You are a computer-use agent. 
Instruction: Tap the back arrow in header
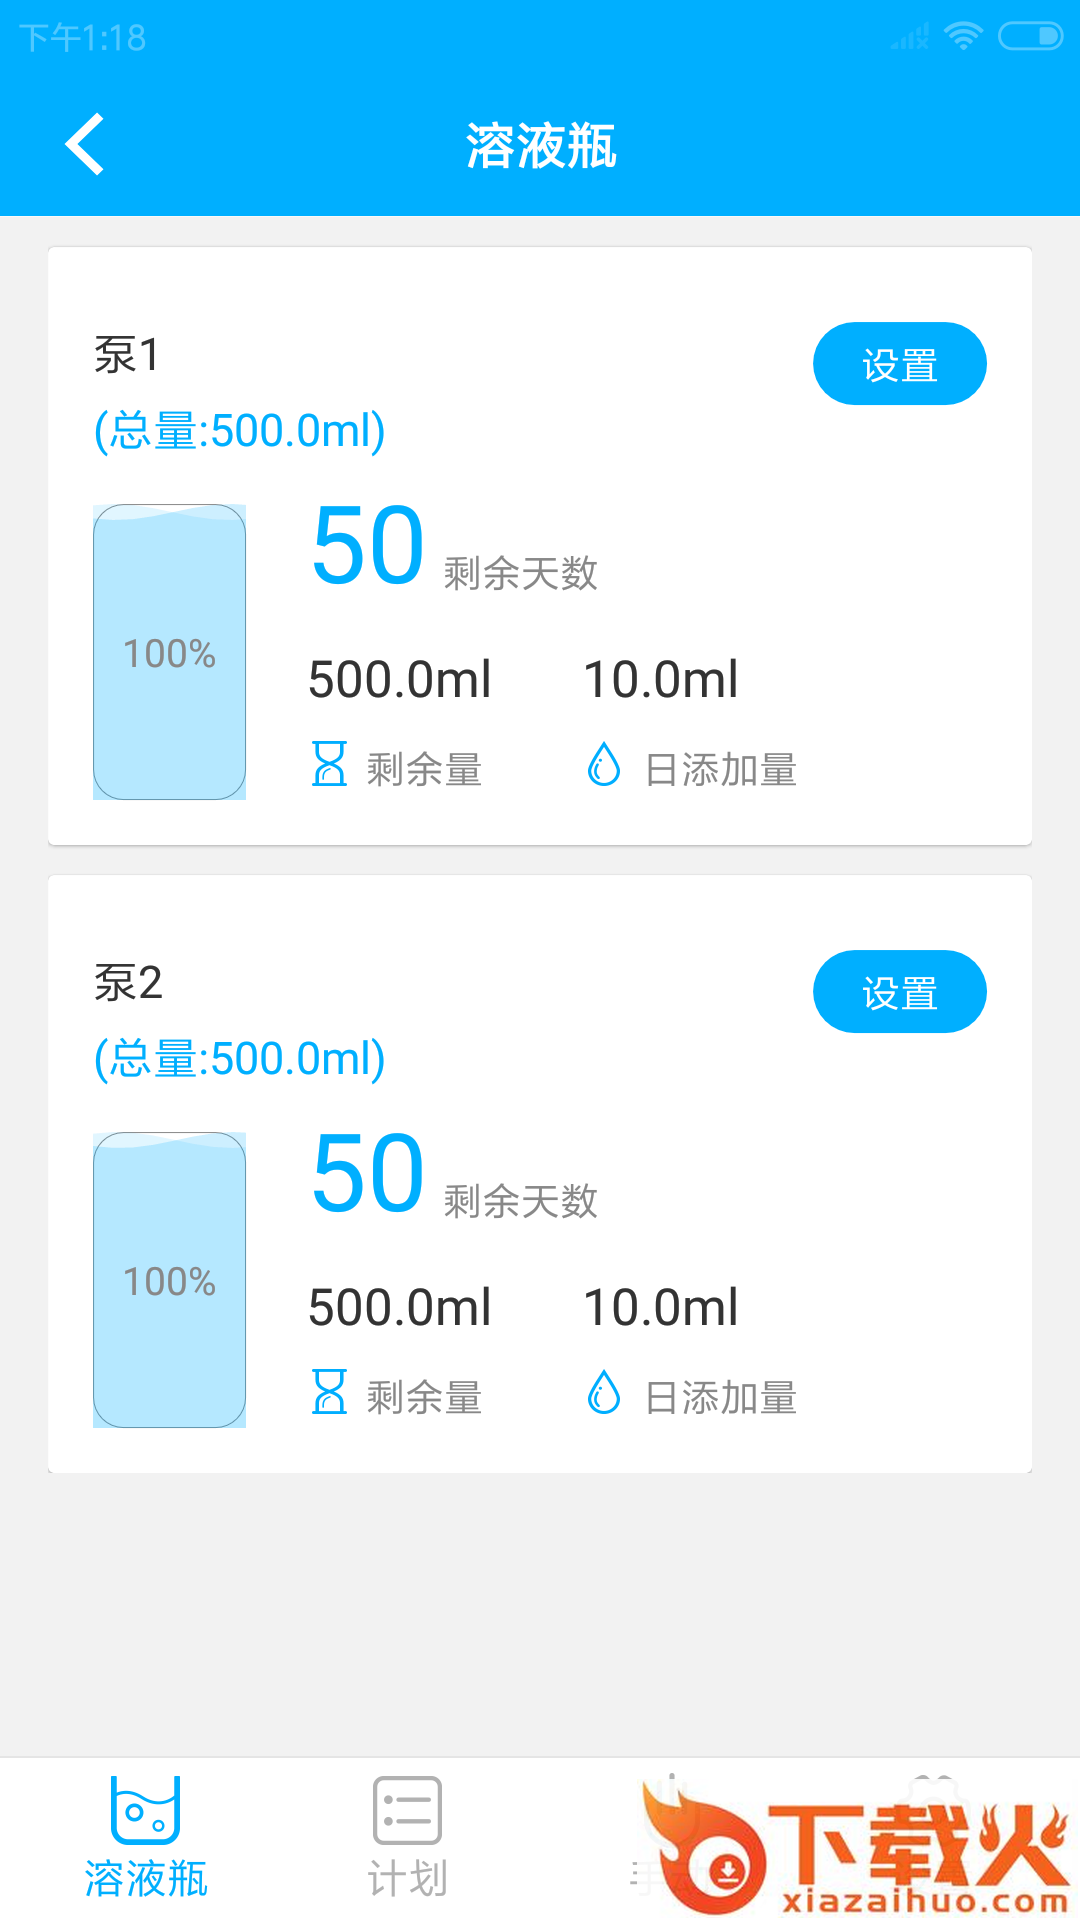[86, 145]
